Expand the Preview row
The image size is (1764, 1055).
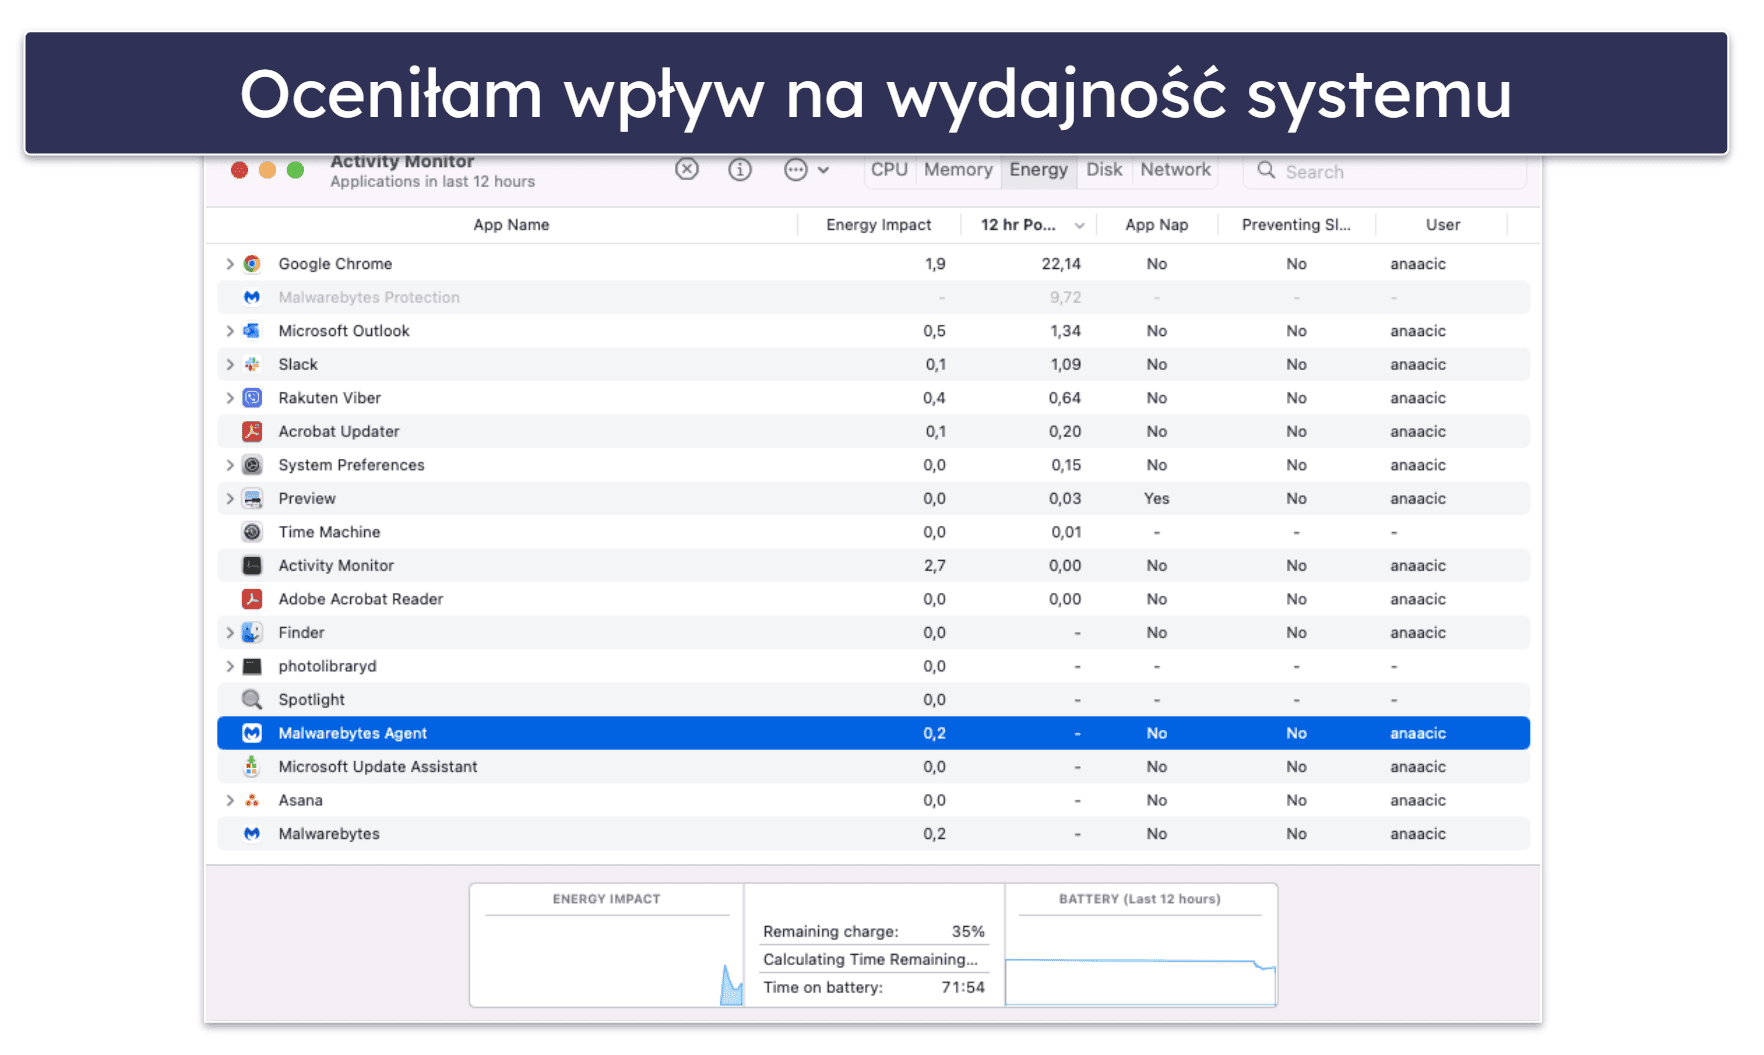(230, 498)
